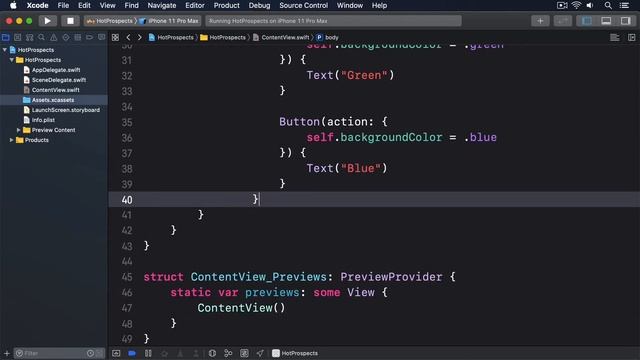The image size is (640, 360).
Task: Open the Editor menu
Action: tap(195, 5)
